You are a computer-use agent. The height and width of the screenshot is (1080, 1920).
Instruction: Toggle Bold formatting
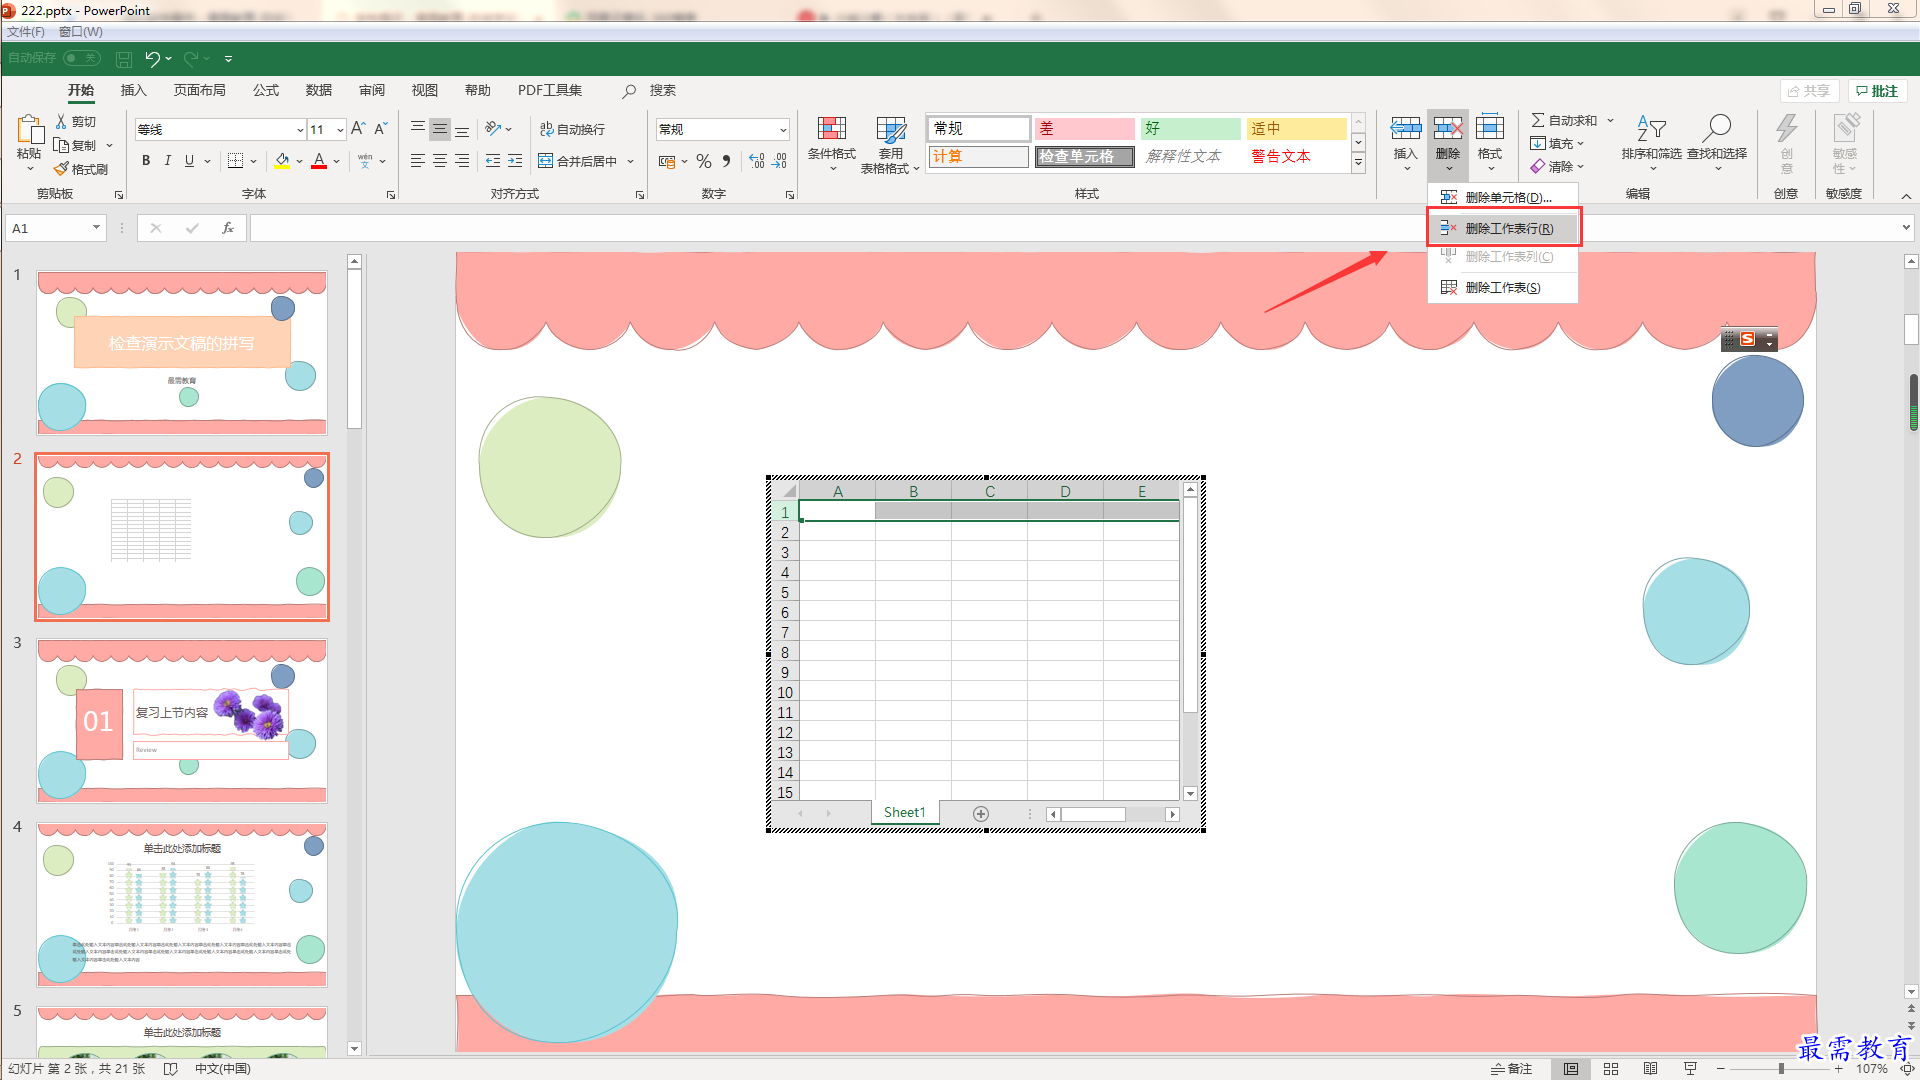pos(146,161)
